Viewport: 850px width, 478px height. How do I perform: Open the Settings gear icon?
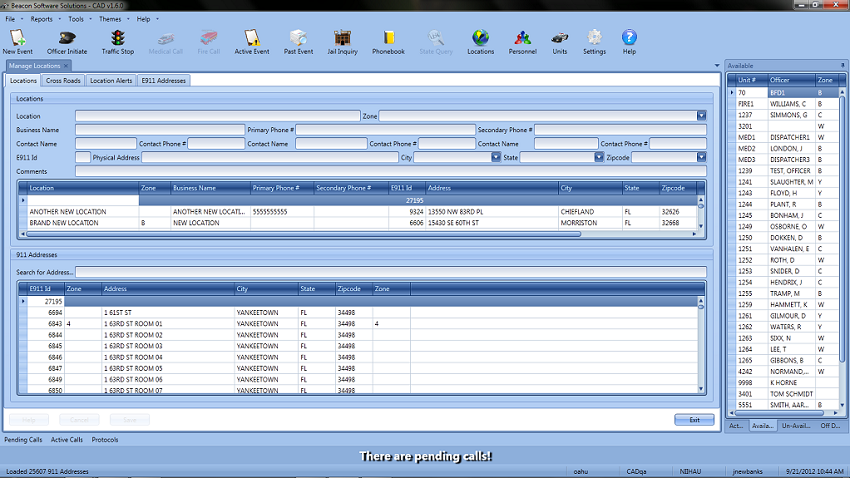[x=594, y=38]
